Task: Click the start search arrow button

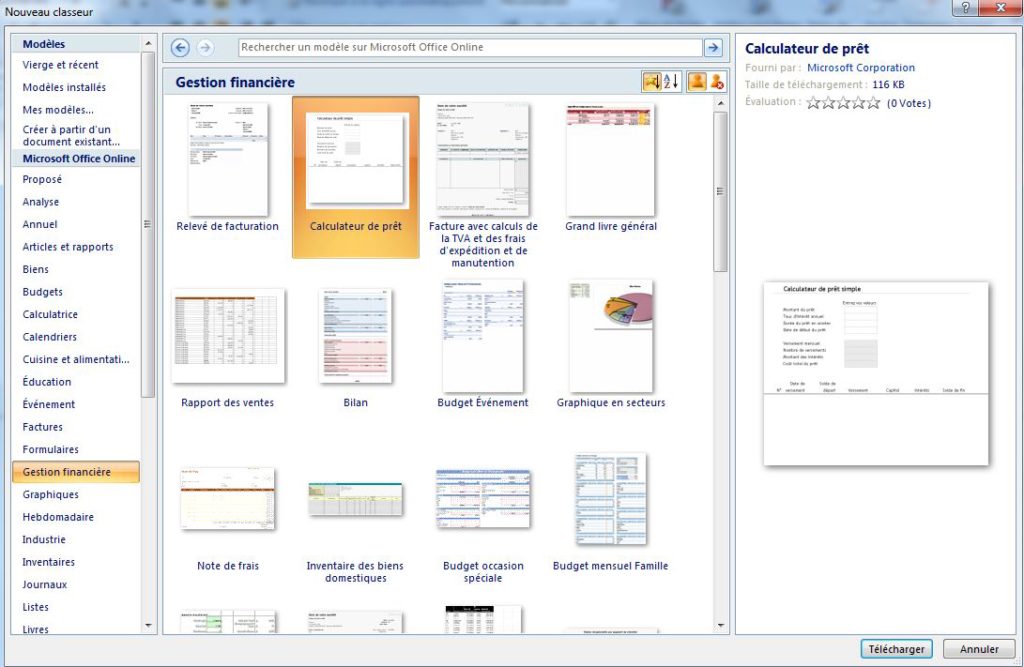Action: coord(713,47)
